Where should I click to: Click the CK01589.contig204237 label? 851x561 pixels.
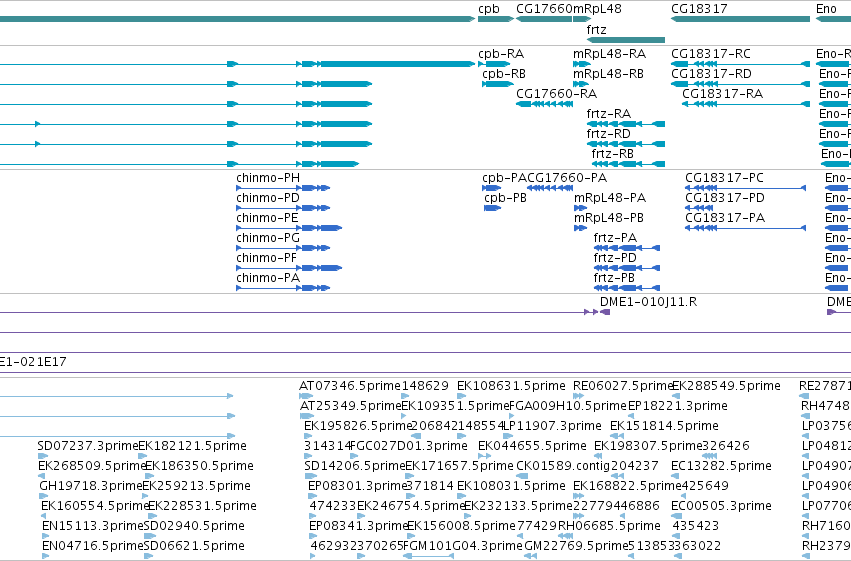point(587,466)
